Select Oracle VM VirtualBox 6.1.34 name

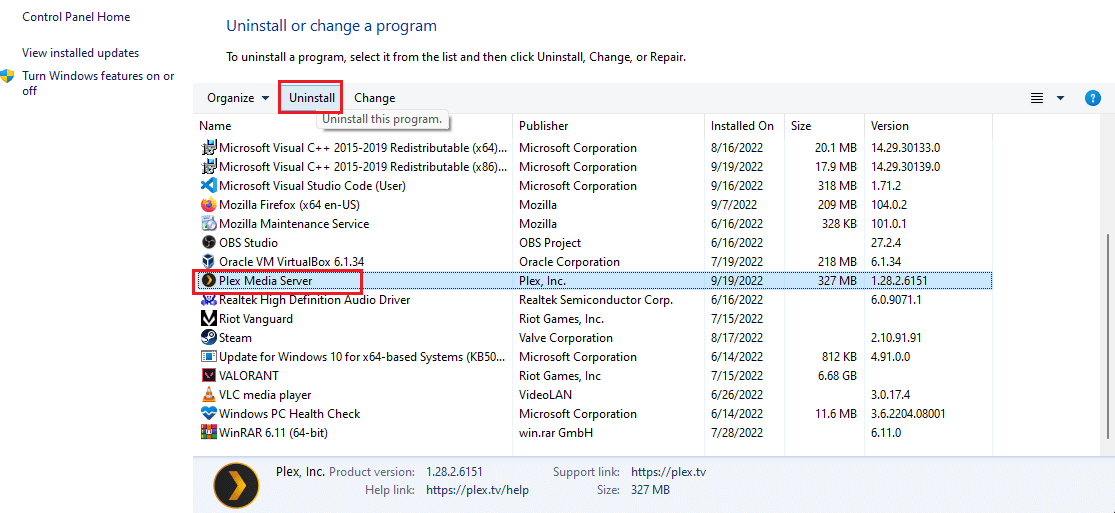point(292,262)
